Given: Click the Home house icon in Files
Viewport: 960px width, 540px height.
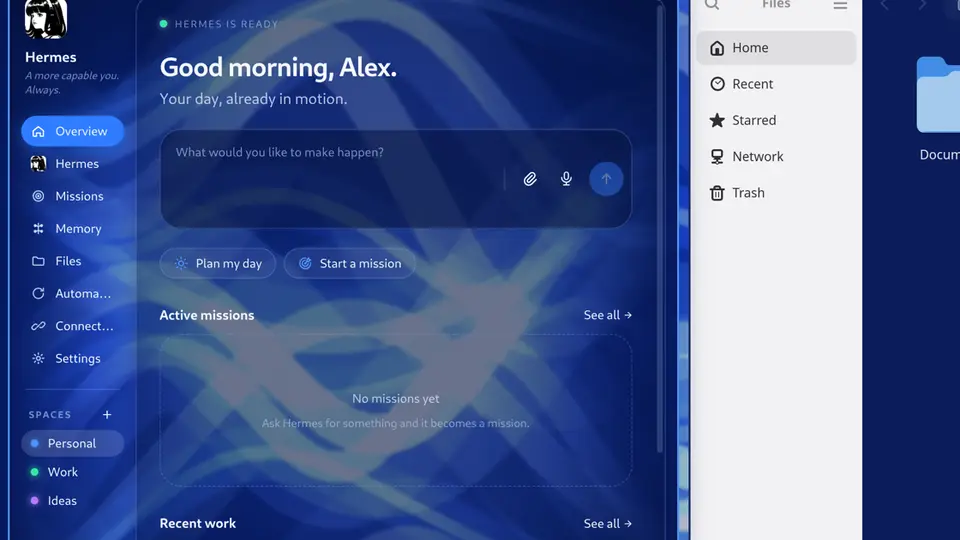Looking at the screenshot, I should [717, 48].
